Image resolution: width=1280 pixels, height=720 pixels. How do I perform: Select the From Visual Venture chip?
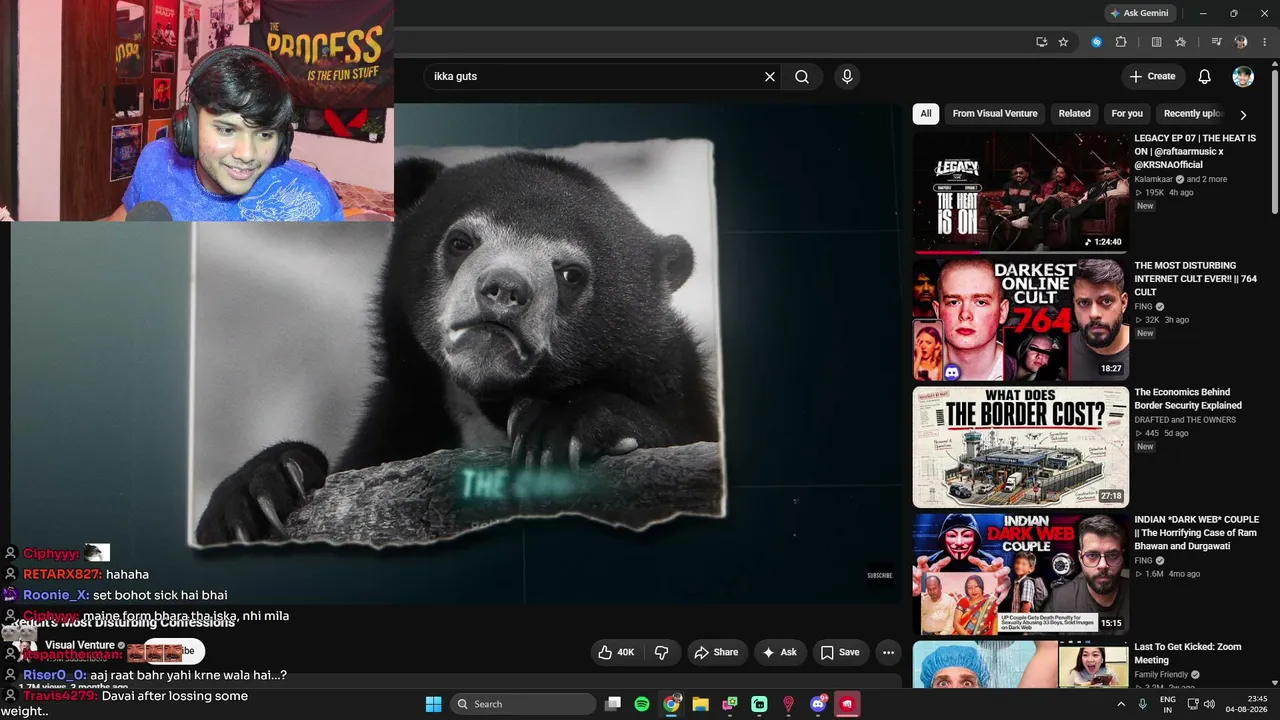coord(995,114)
